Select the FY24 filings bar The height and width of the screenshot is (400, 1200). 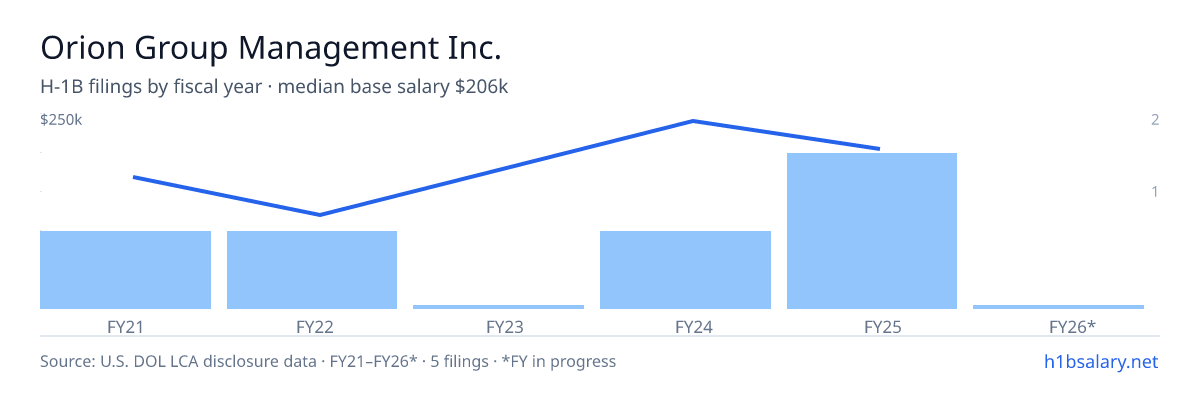[685, 270]
